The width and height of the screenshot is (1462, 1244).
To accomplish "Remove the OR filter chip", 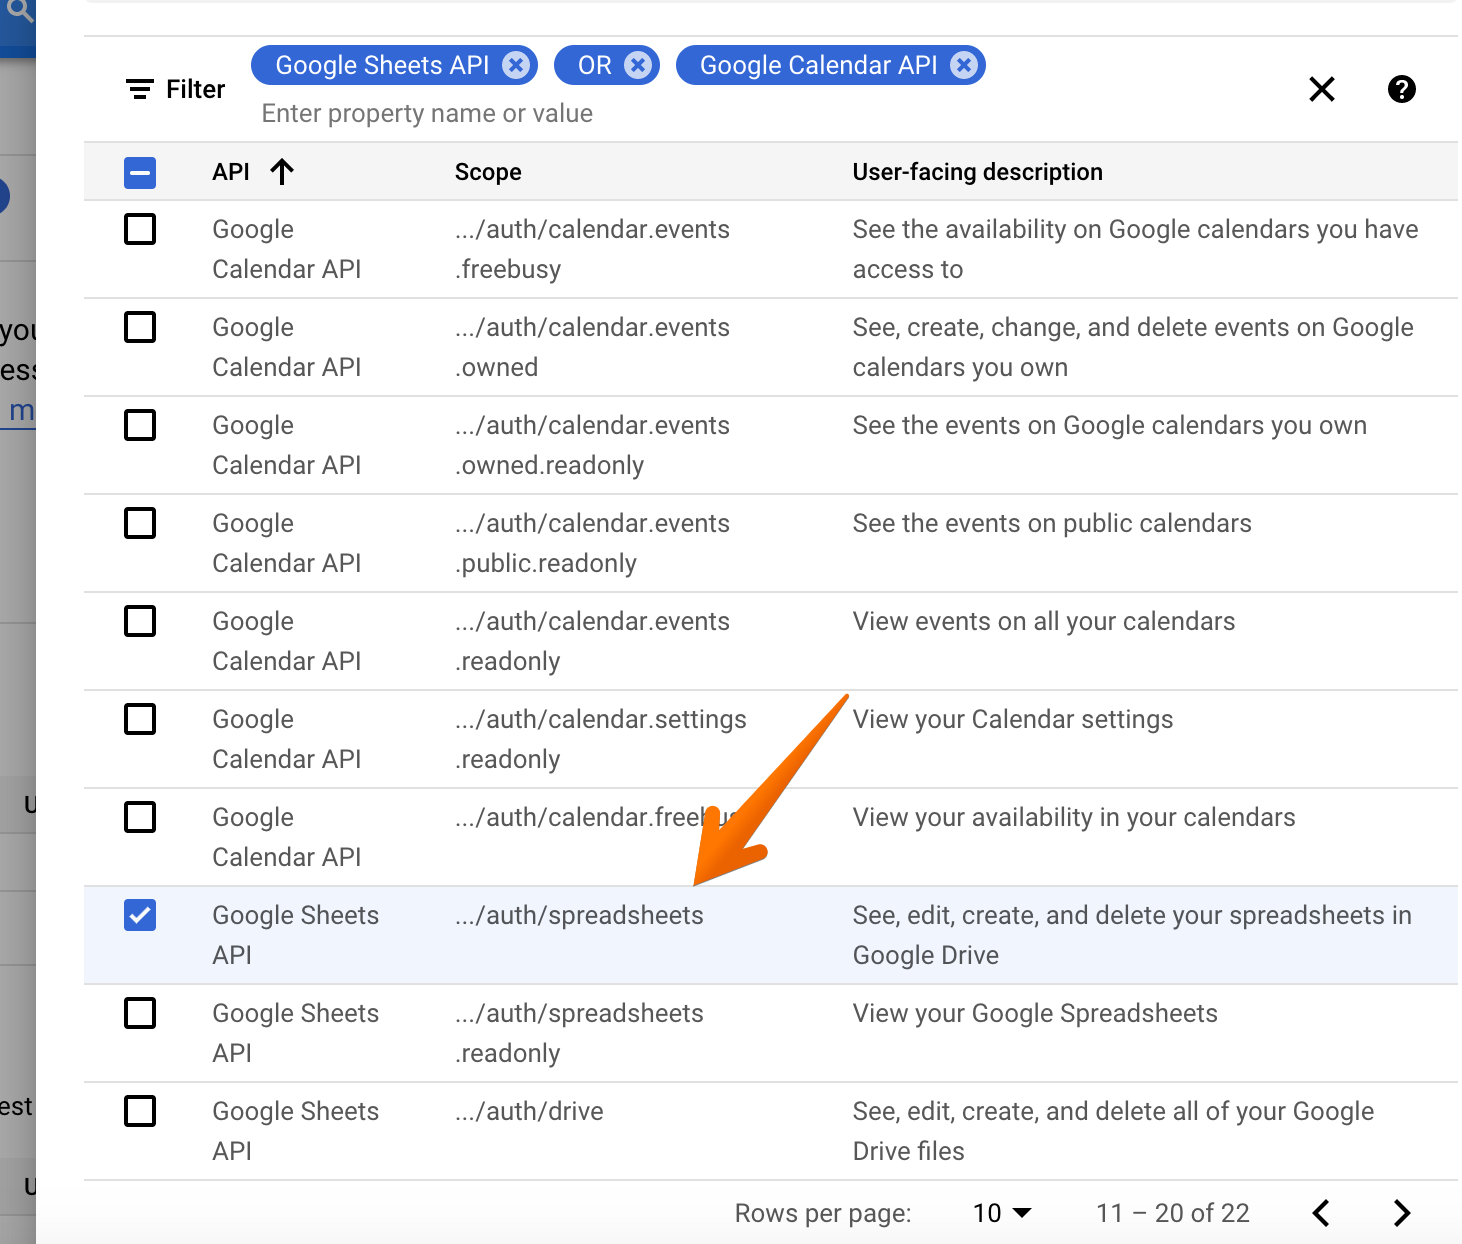I will 637,65.
